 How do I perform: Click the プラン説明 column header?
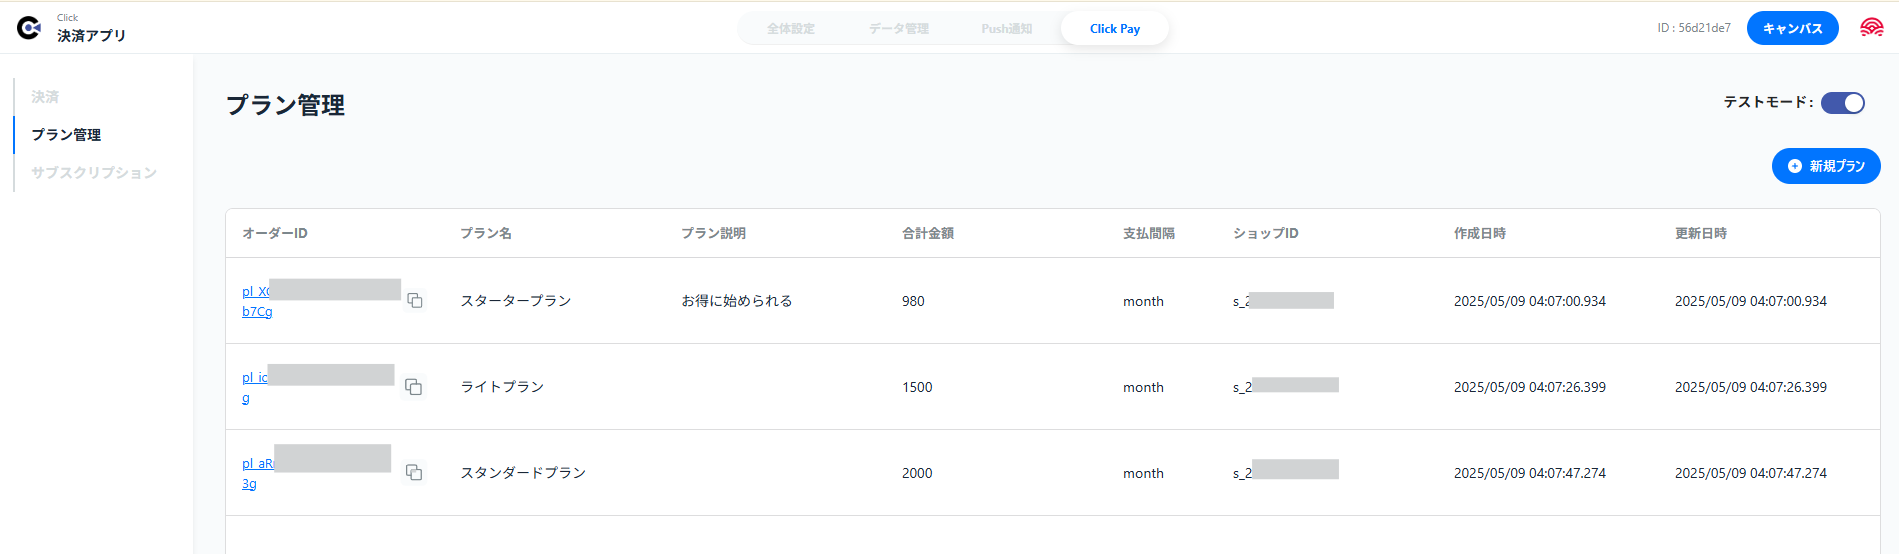pyautogui.click(x=714, y=233)
